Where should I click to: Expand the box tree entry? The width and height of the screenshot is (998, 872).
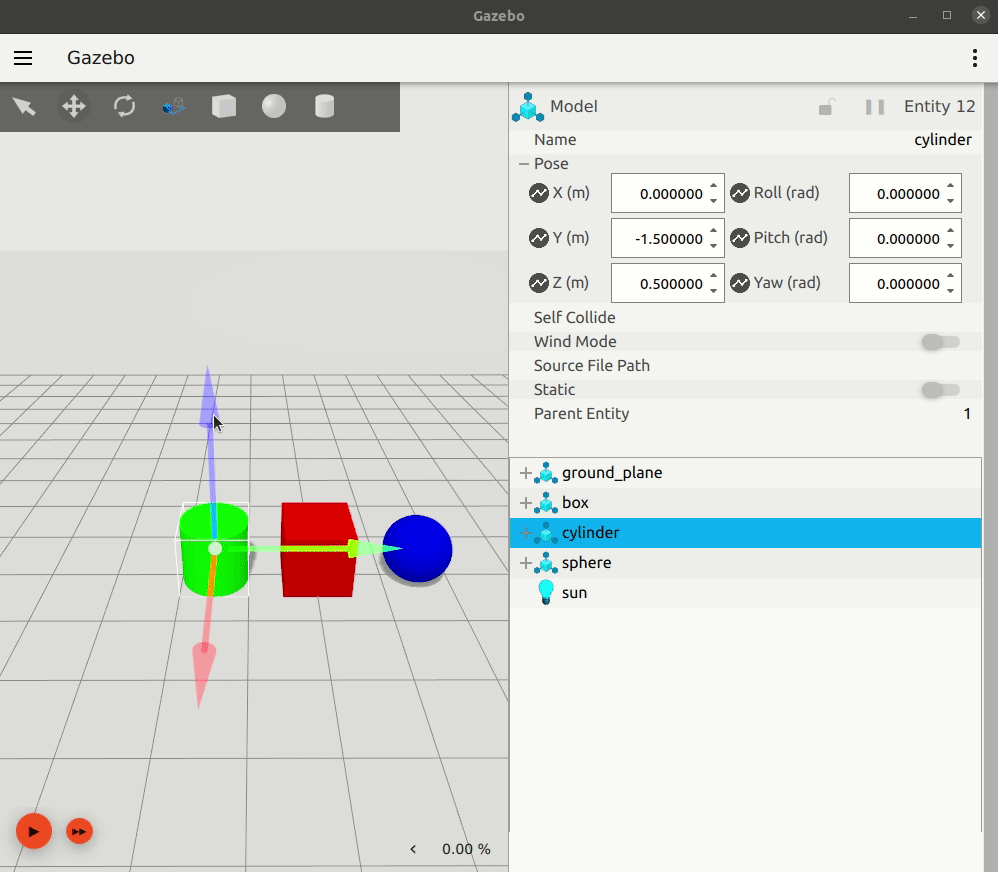pos(525,503)
